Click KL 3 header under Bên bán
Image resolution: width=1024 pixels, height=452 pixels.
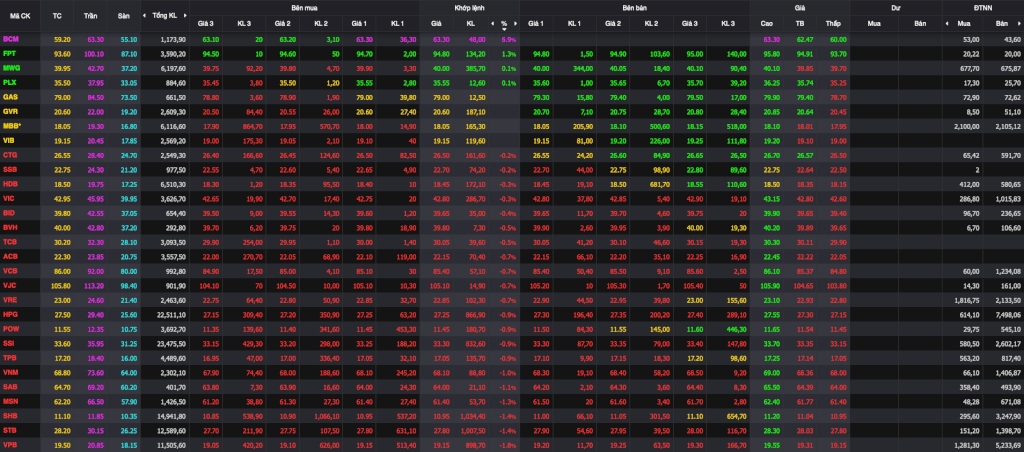coord(728,24)
